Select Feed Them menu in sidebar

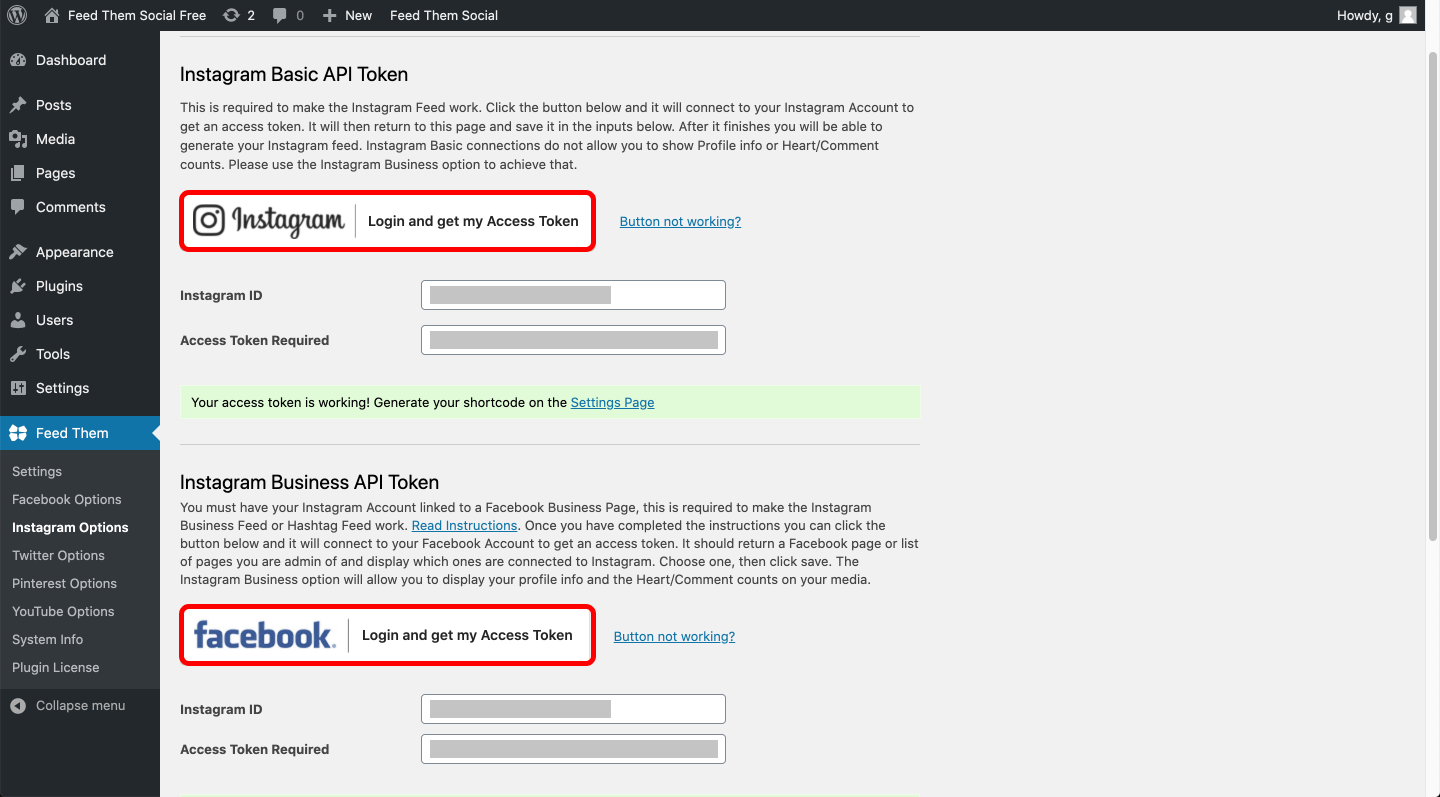(x=80, y=433)
